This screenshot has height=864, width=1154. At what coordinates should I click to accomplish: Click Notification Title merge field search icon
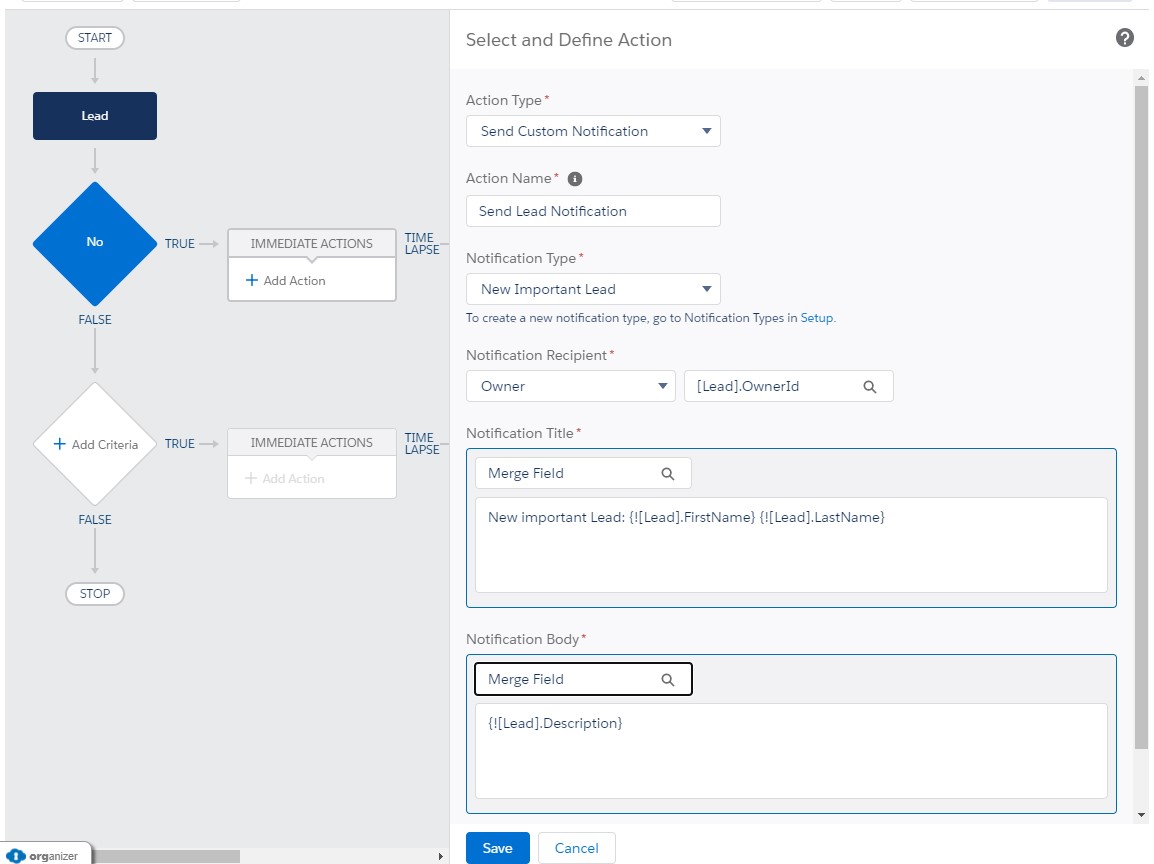[x=668, y=474]
